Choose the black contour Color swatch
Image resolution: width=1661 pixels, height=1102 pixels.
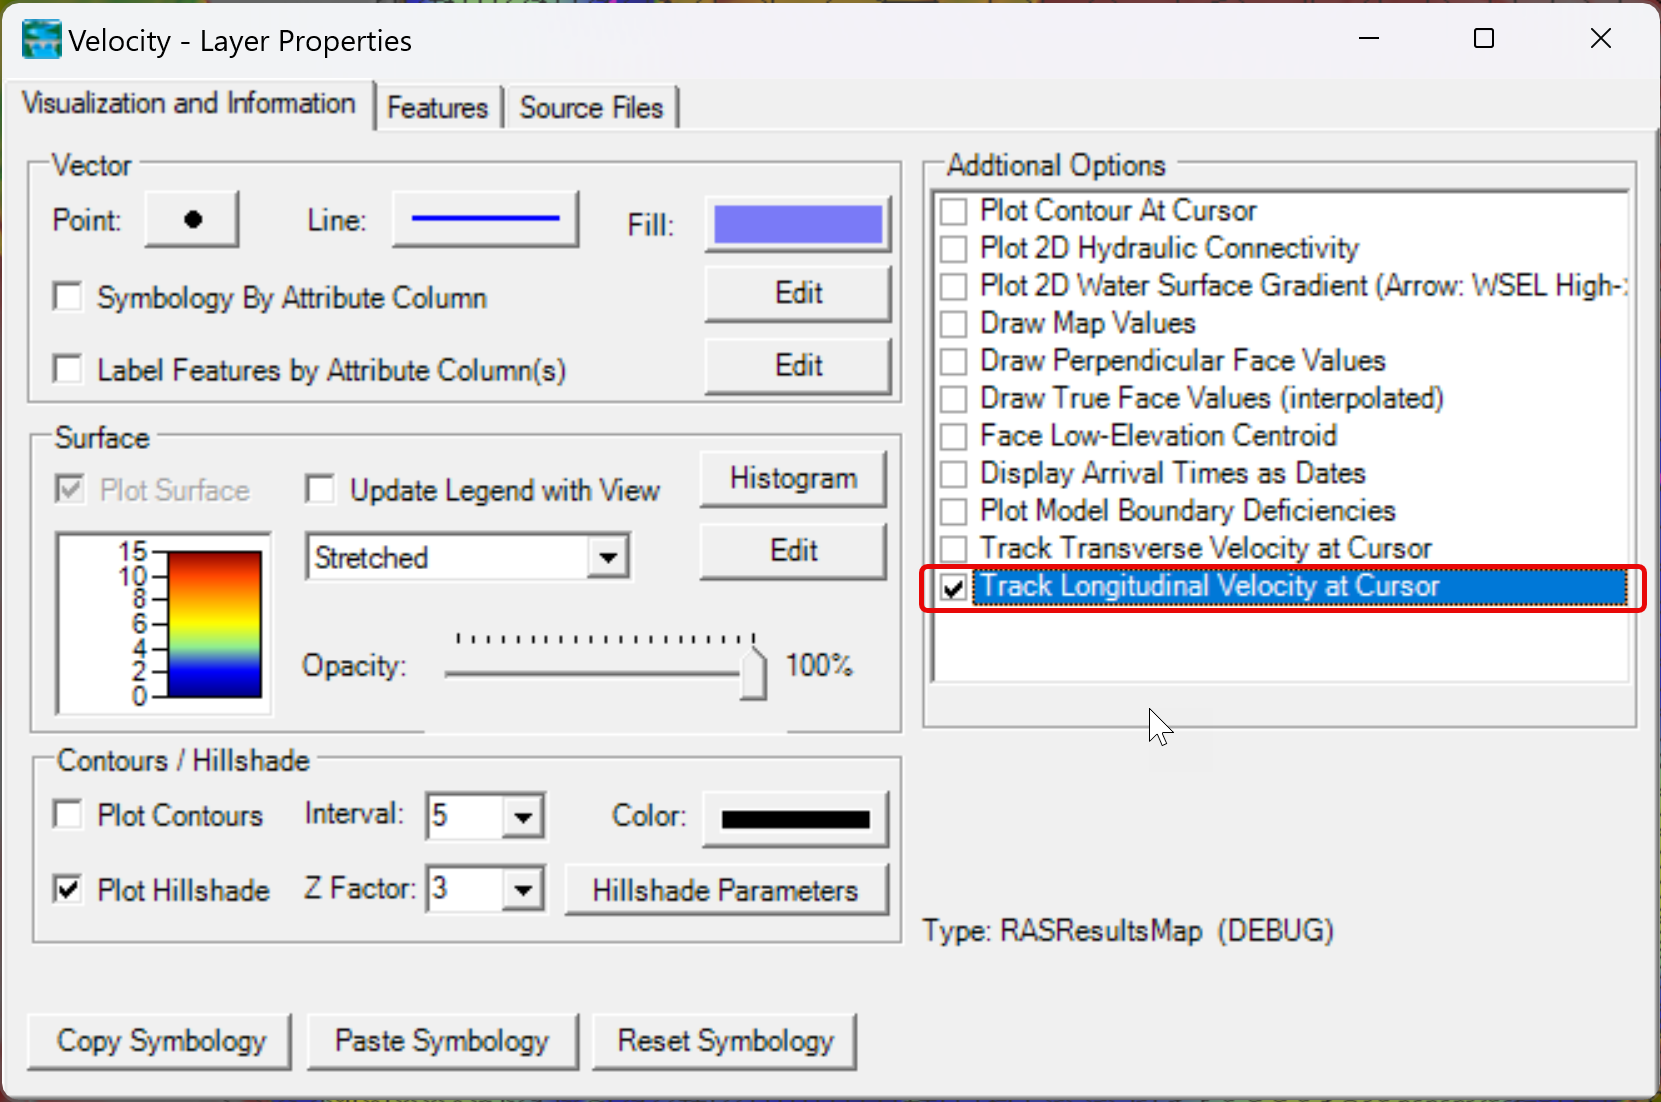pos(795,819)
